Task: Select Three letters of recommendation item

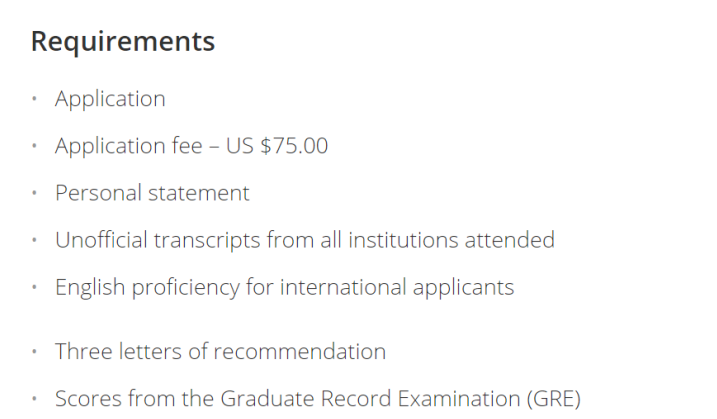Action: (x=220, y=352)
